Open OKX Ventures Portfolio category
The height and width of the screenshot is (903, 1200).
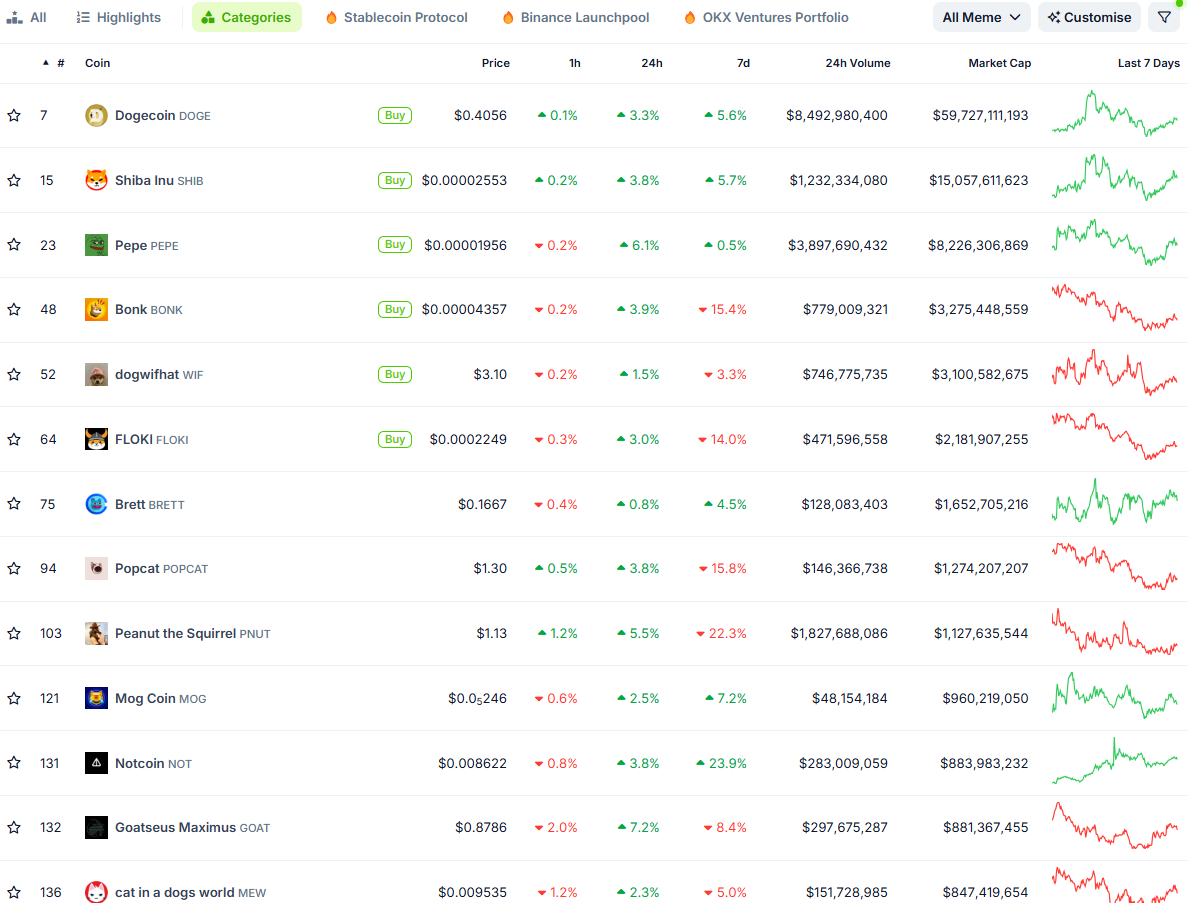point(766,17)
